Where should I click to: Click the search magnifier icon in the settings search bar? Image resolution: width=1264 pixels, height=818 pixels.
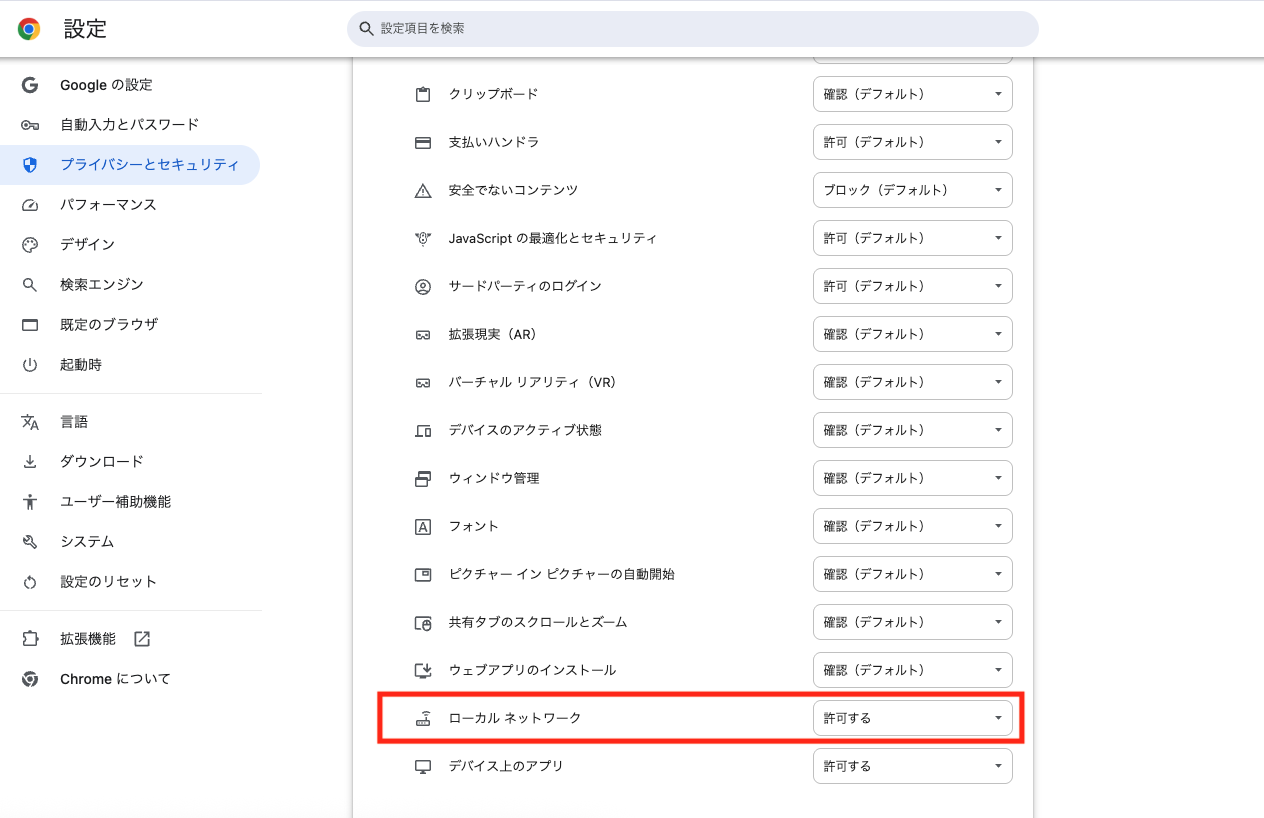pyautogui.click(x=366, y=29)
